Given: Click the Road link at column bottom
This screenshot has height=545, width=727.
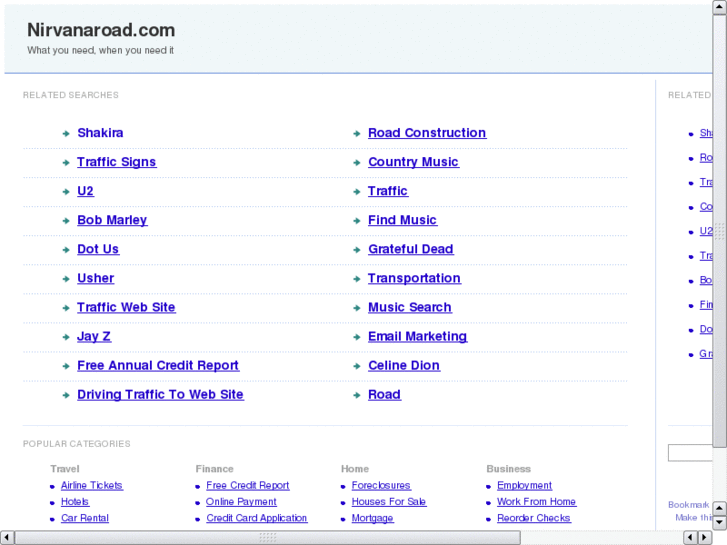Looking at the screenshot, I should [x=384, y=395].
